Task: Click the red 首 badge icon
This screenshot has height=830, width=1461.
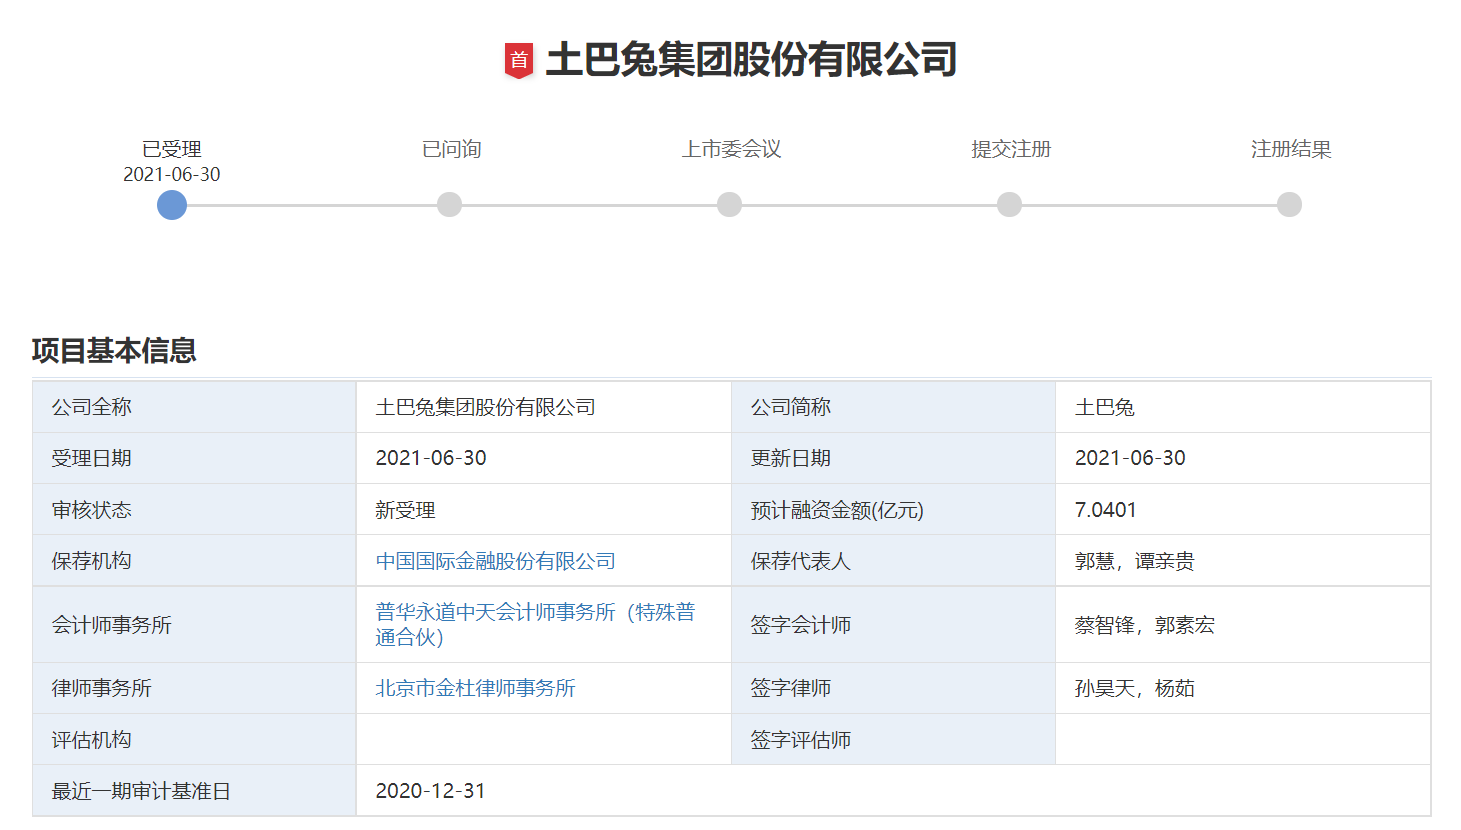Action: pos(518,61)
